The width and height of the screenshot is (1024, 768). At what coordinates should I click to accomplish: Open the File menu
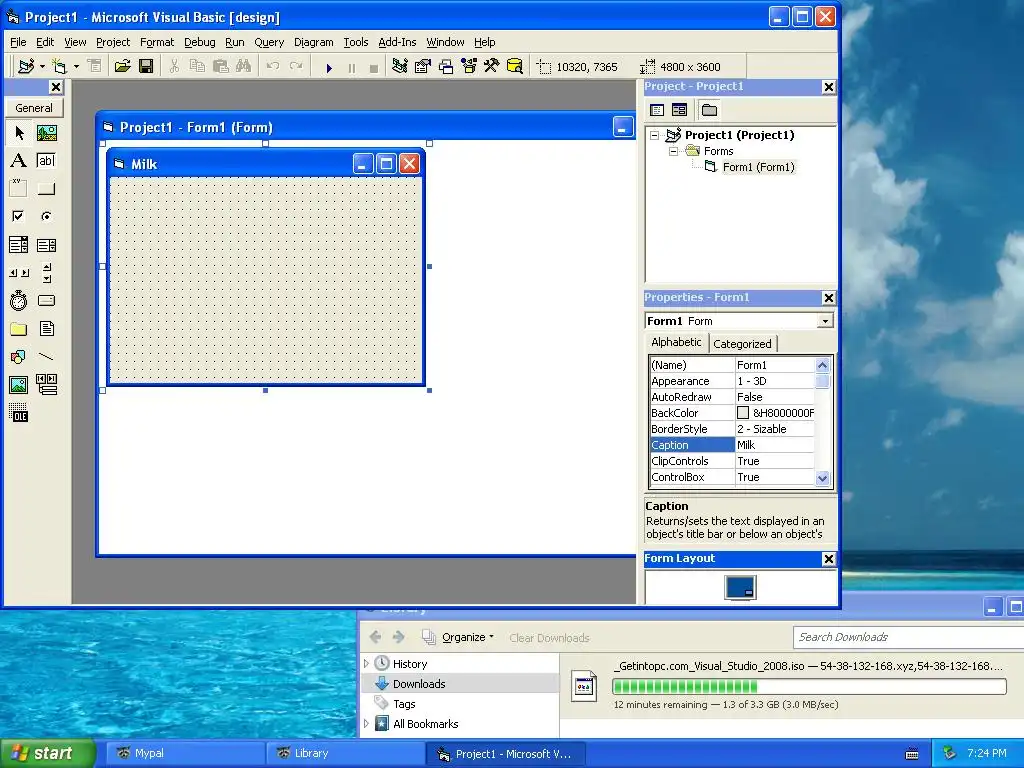coord(18,42)
